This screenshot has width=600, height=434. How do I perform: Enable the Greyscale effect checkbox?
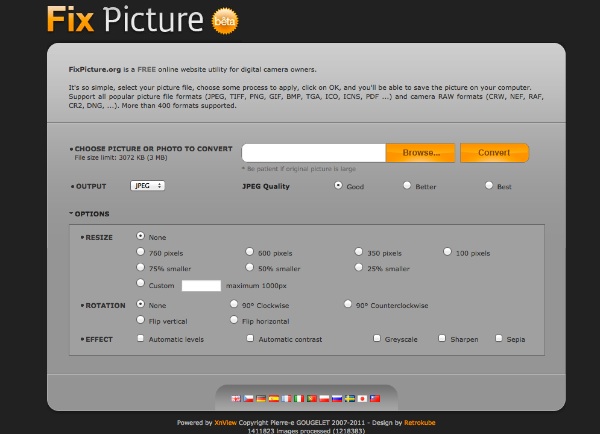tap(379, 339)
